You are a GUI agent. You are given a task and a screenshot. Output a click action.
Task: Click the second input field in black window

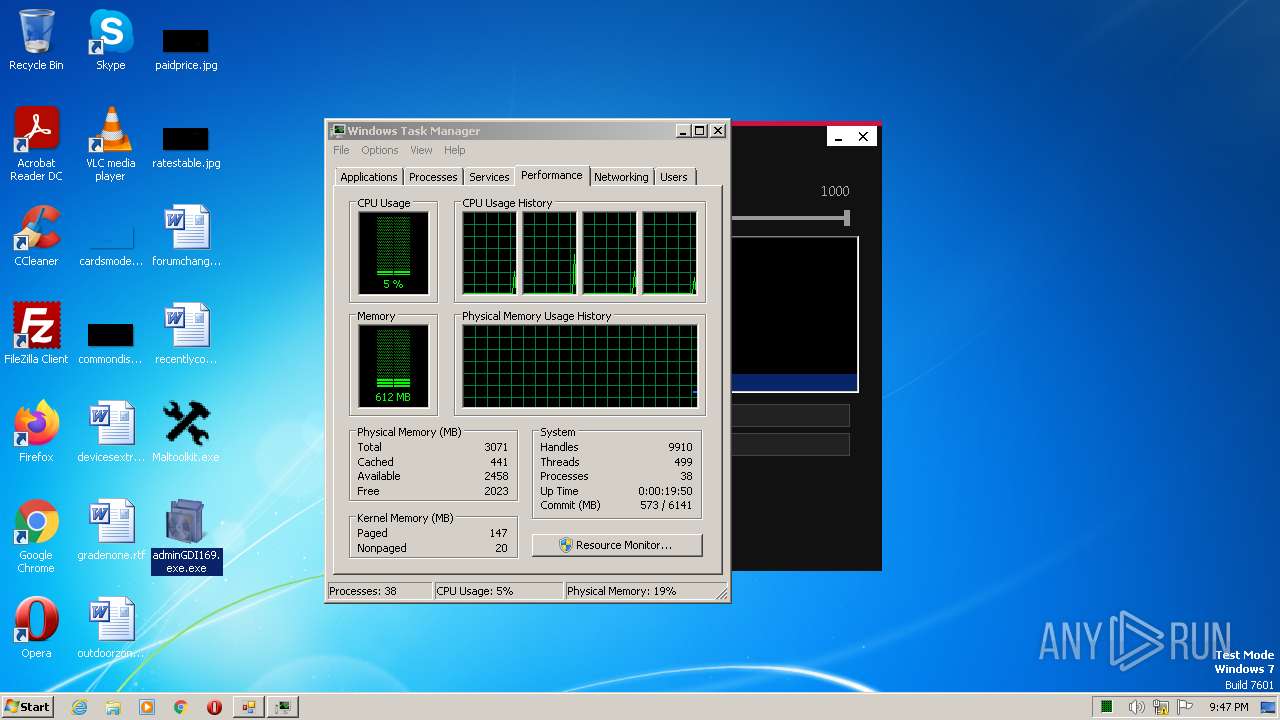pyautogui.click(x=791, y=444)
